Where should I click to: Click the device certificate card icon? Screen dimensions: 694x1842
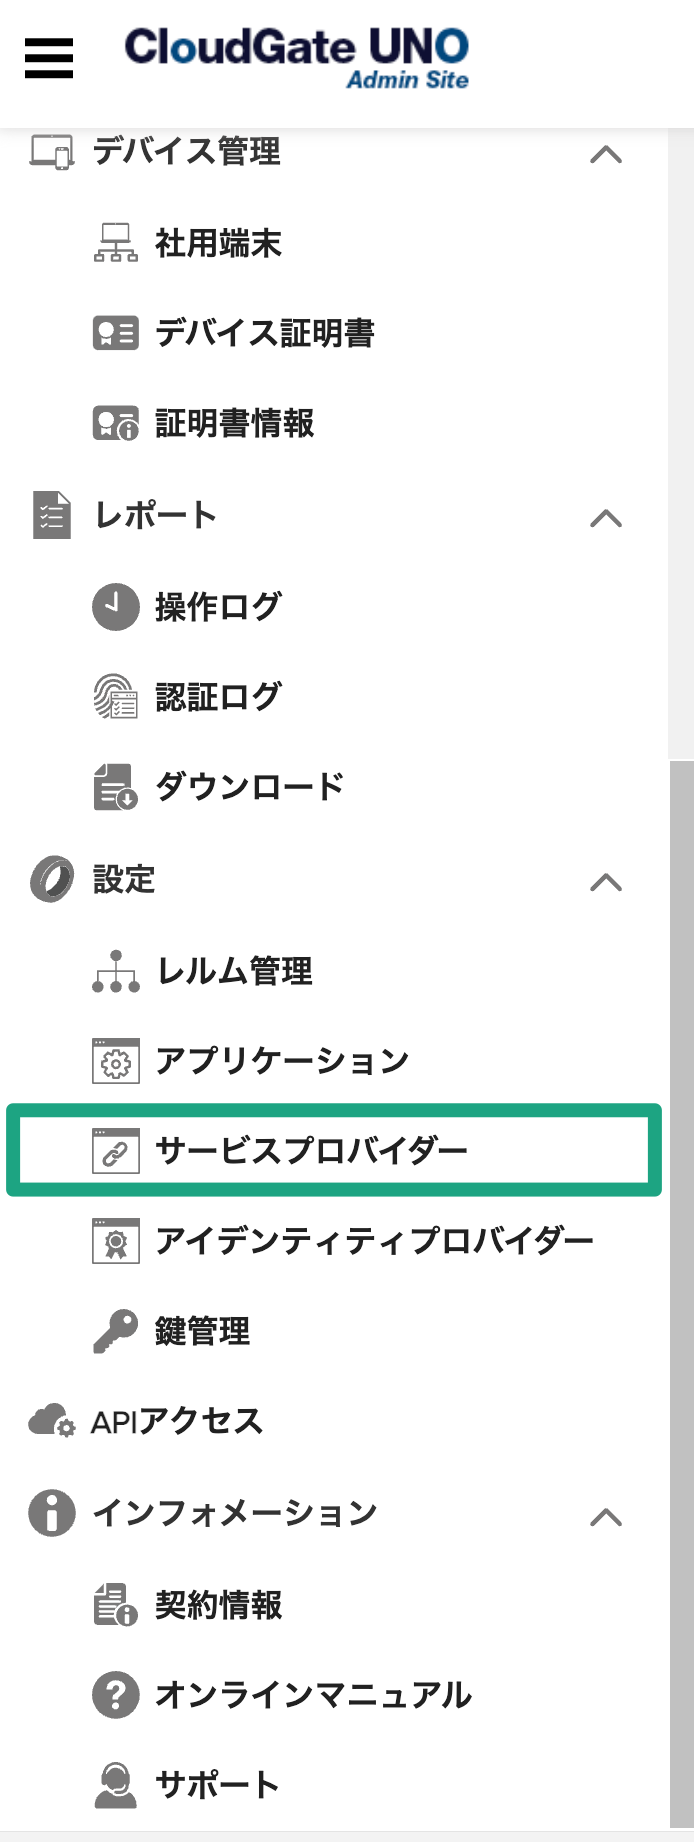click(116, 333)
